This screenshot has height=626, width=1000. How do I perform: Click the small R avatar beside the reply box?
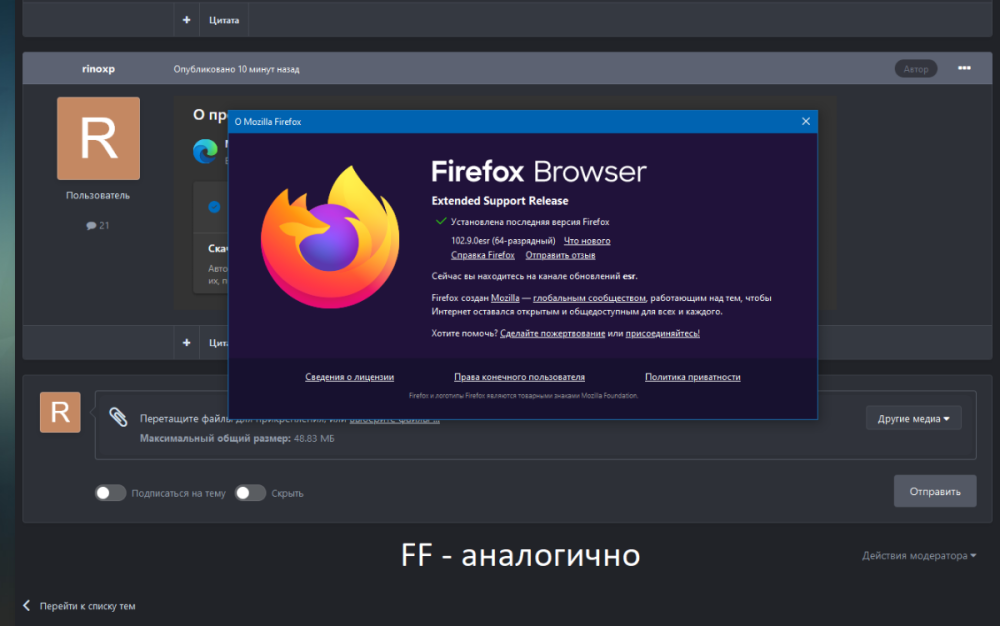tap(60, 413)
